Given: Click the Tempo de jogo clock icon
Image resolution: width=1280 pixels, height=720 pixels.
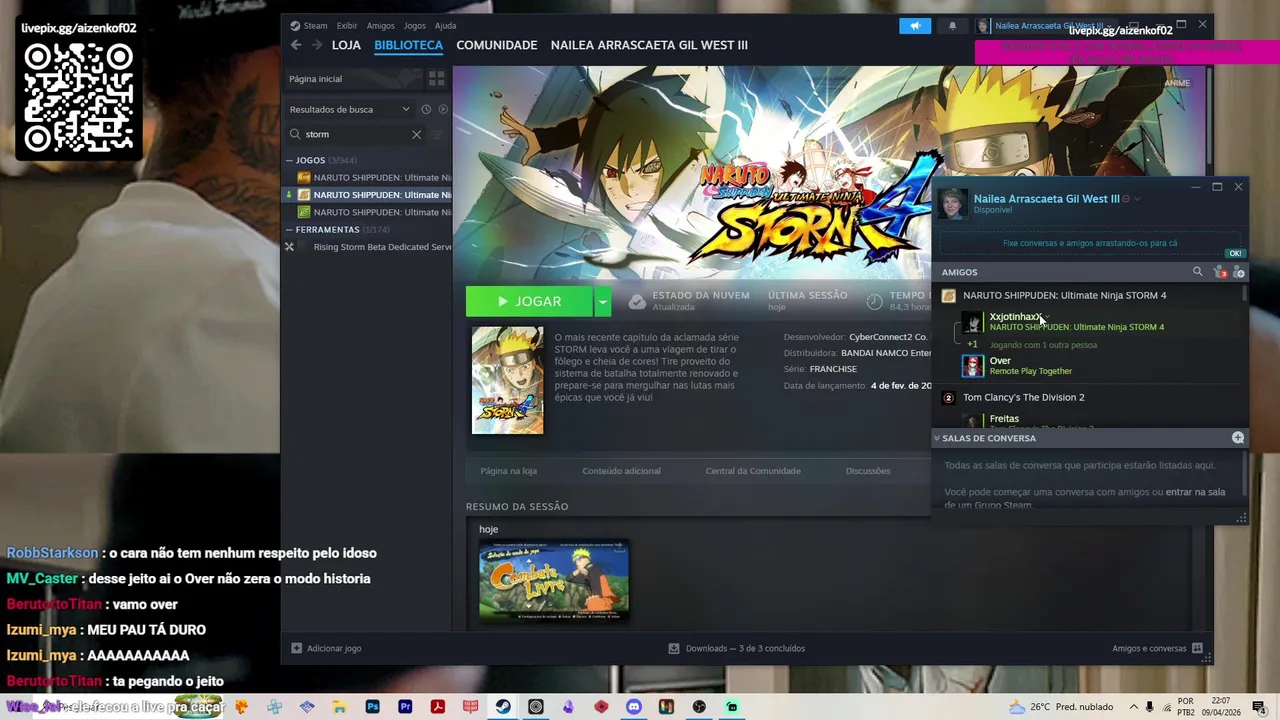Looking at the screenshot, I should pyautogui.click(x=875, y=301).
